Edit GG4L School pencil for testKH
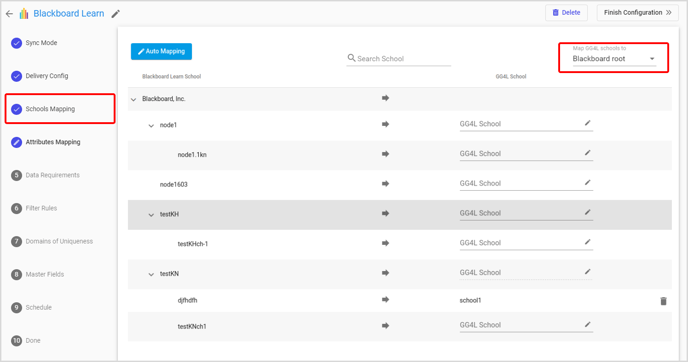Image resolution: width=688 pixels, height=362 pixels. pyautogui.click(x=588, y=212)
